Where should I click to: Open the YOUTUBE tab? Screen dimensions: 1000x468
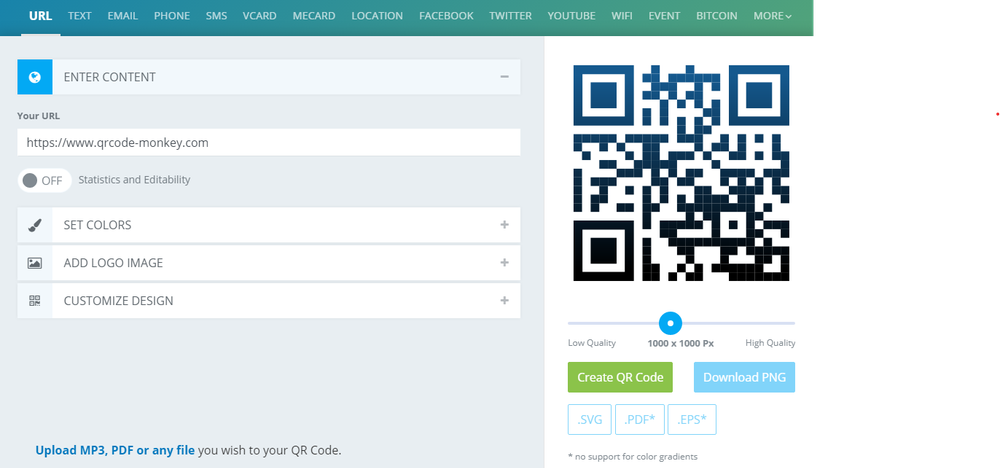tap(571, 16)
